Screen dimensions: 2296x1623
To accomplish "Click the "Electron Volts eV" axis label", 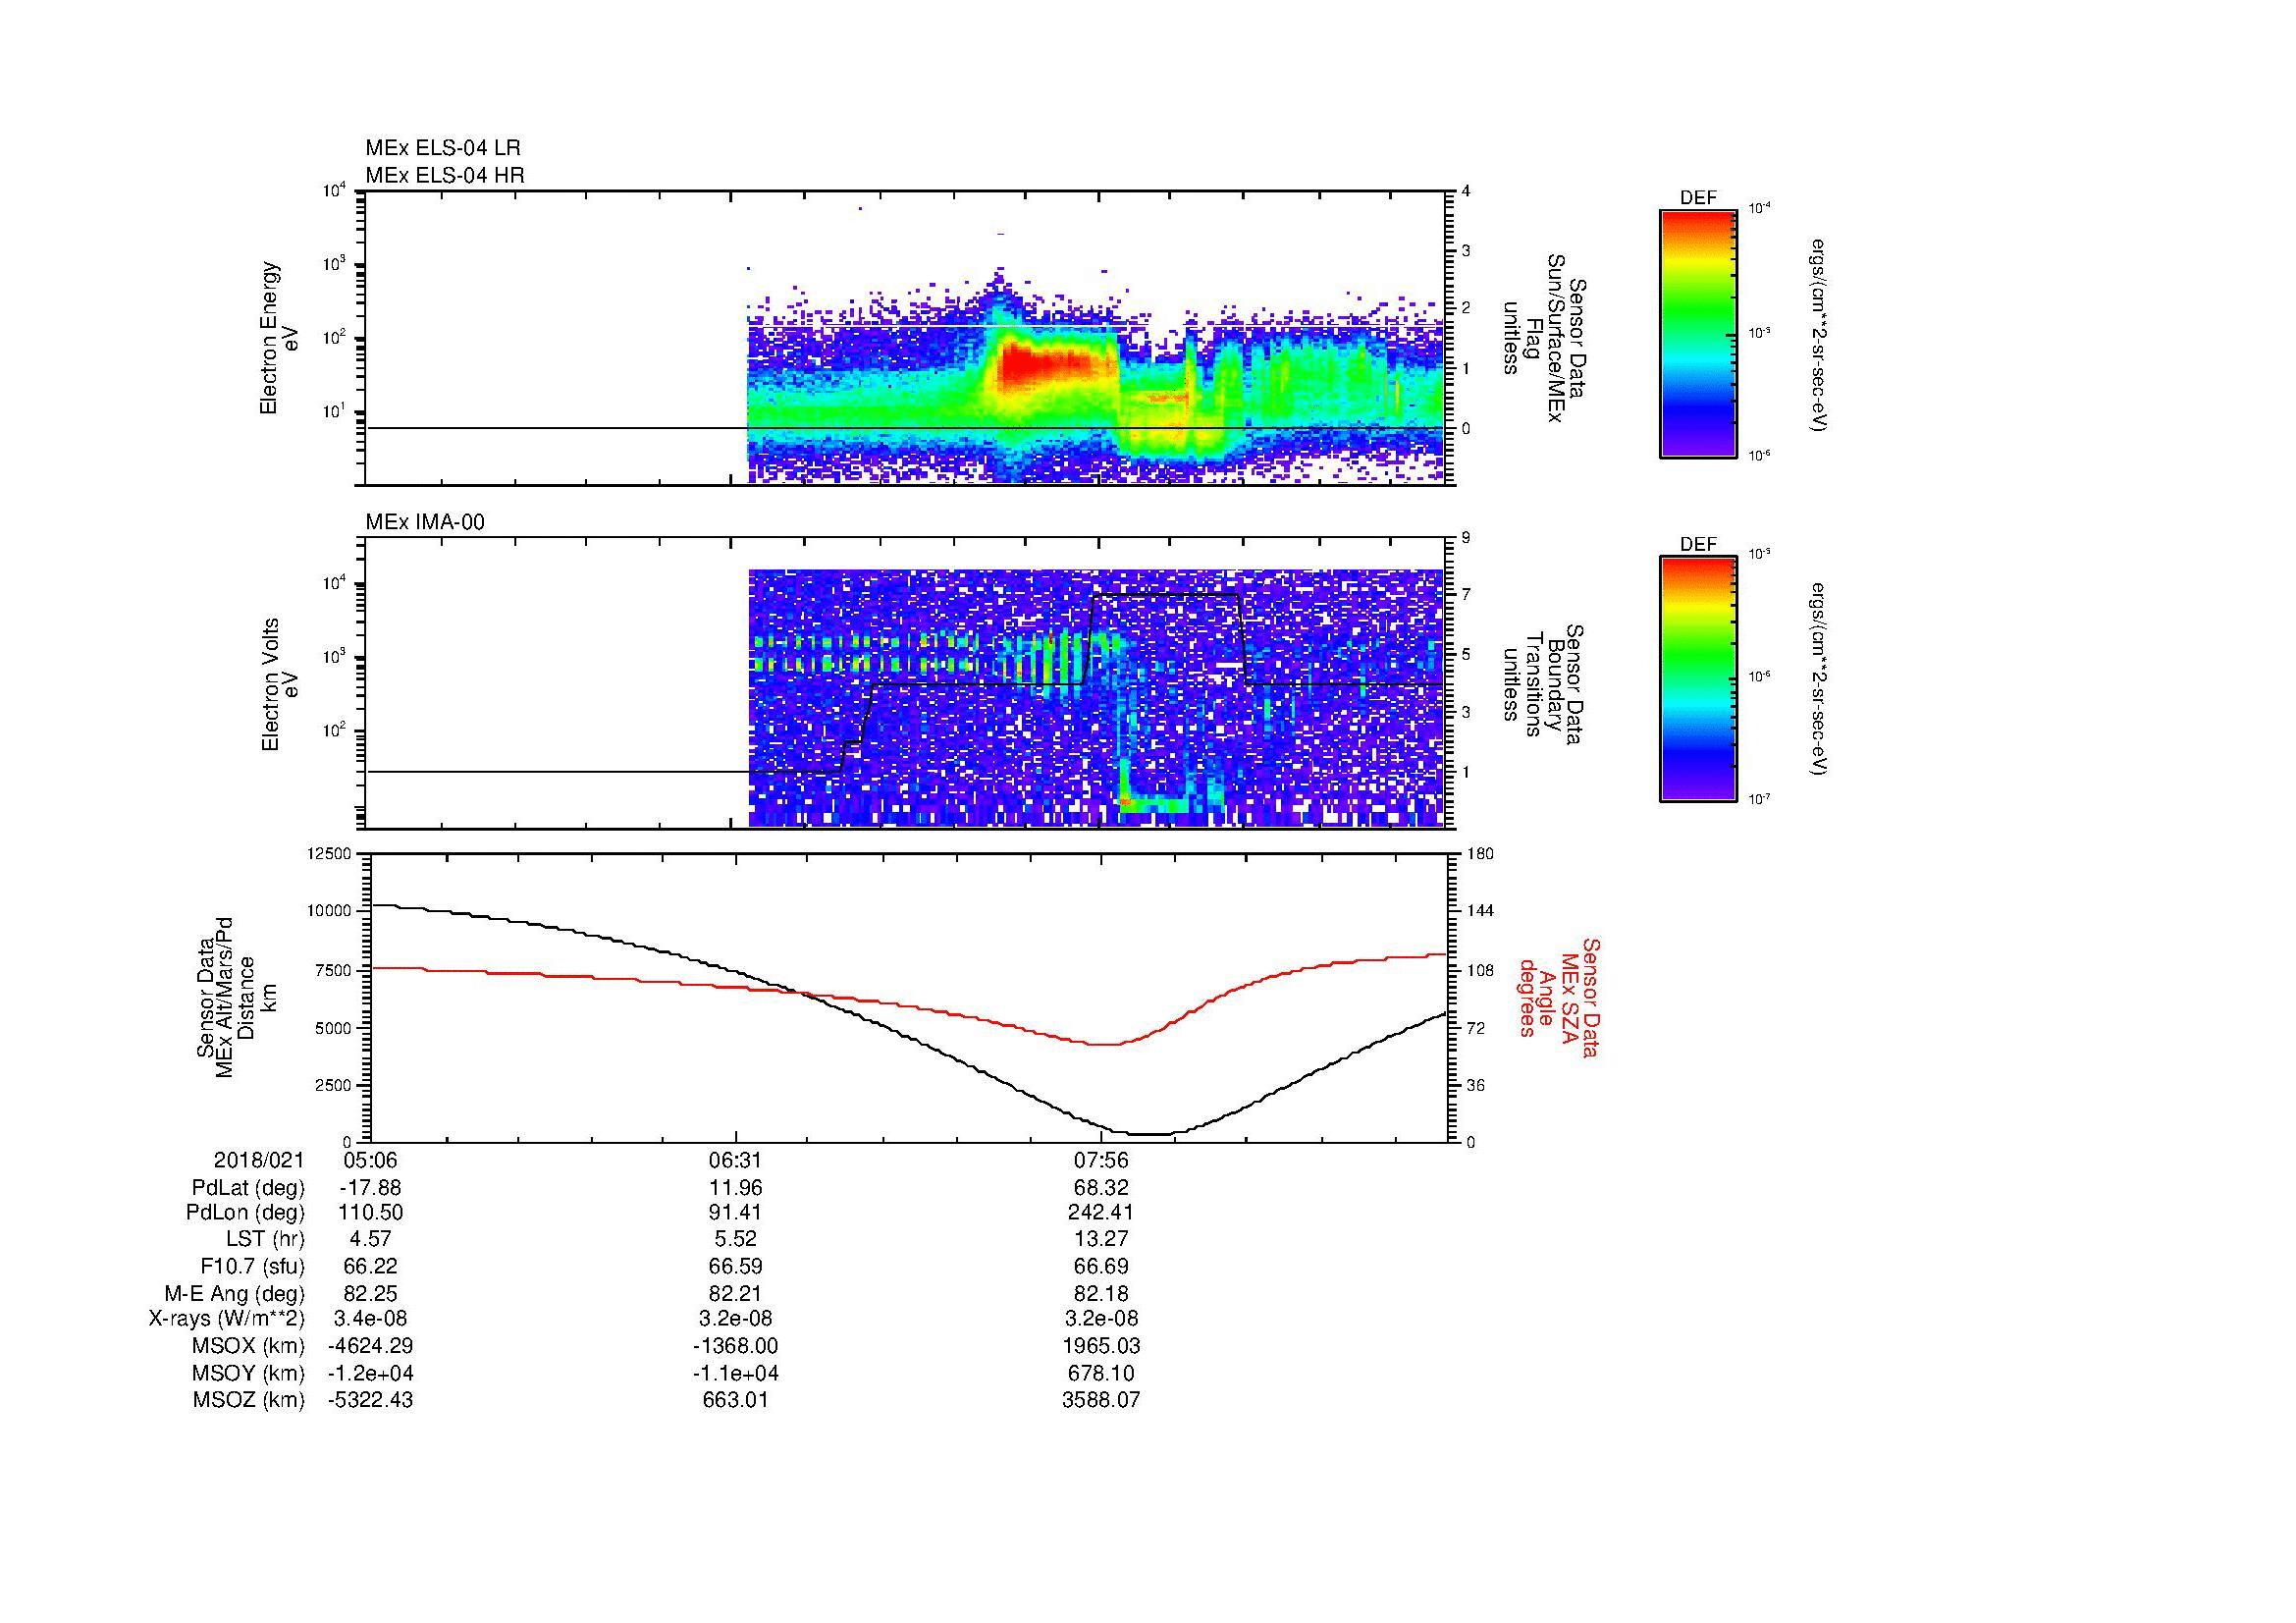I will [280, 684].
